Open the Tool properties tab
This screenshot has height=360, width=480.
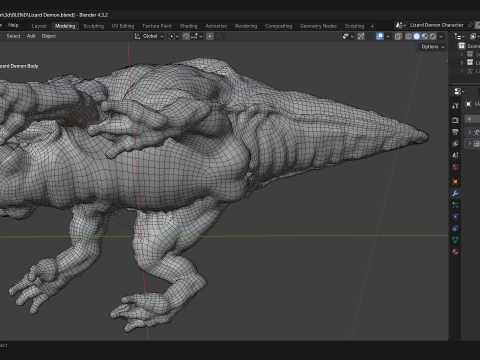455,106
